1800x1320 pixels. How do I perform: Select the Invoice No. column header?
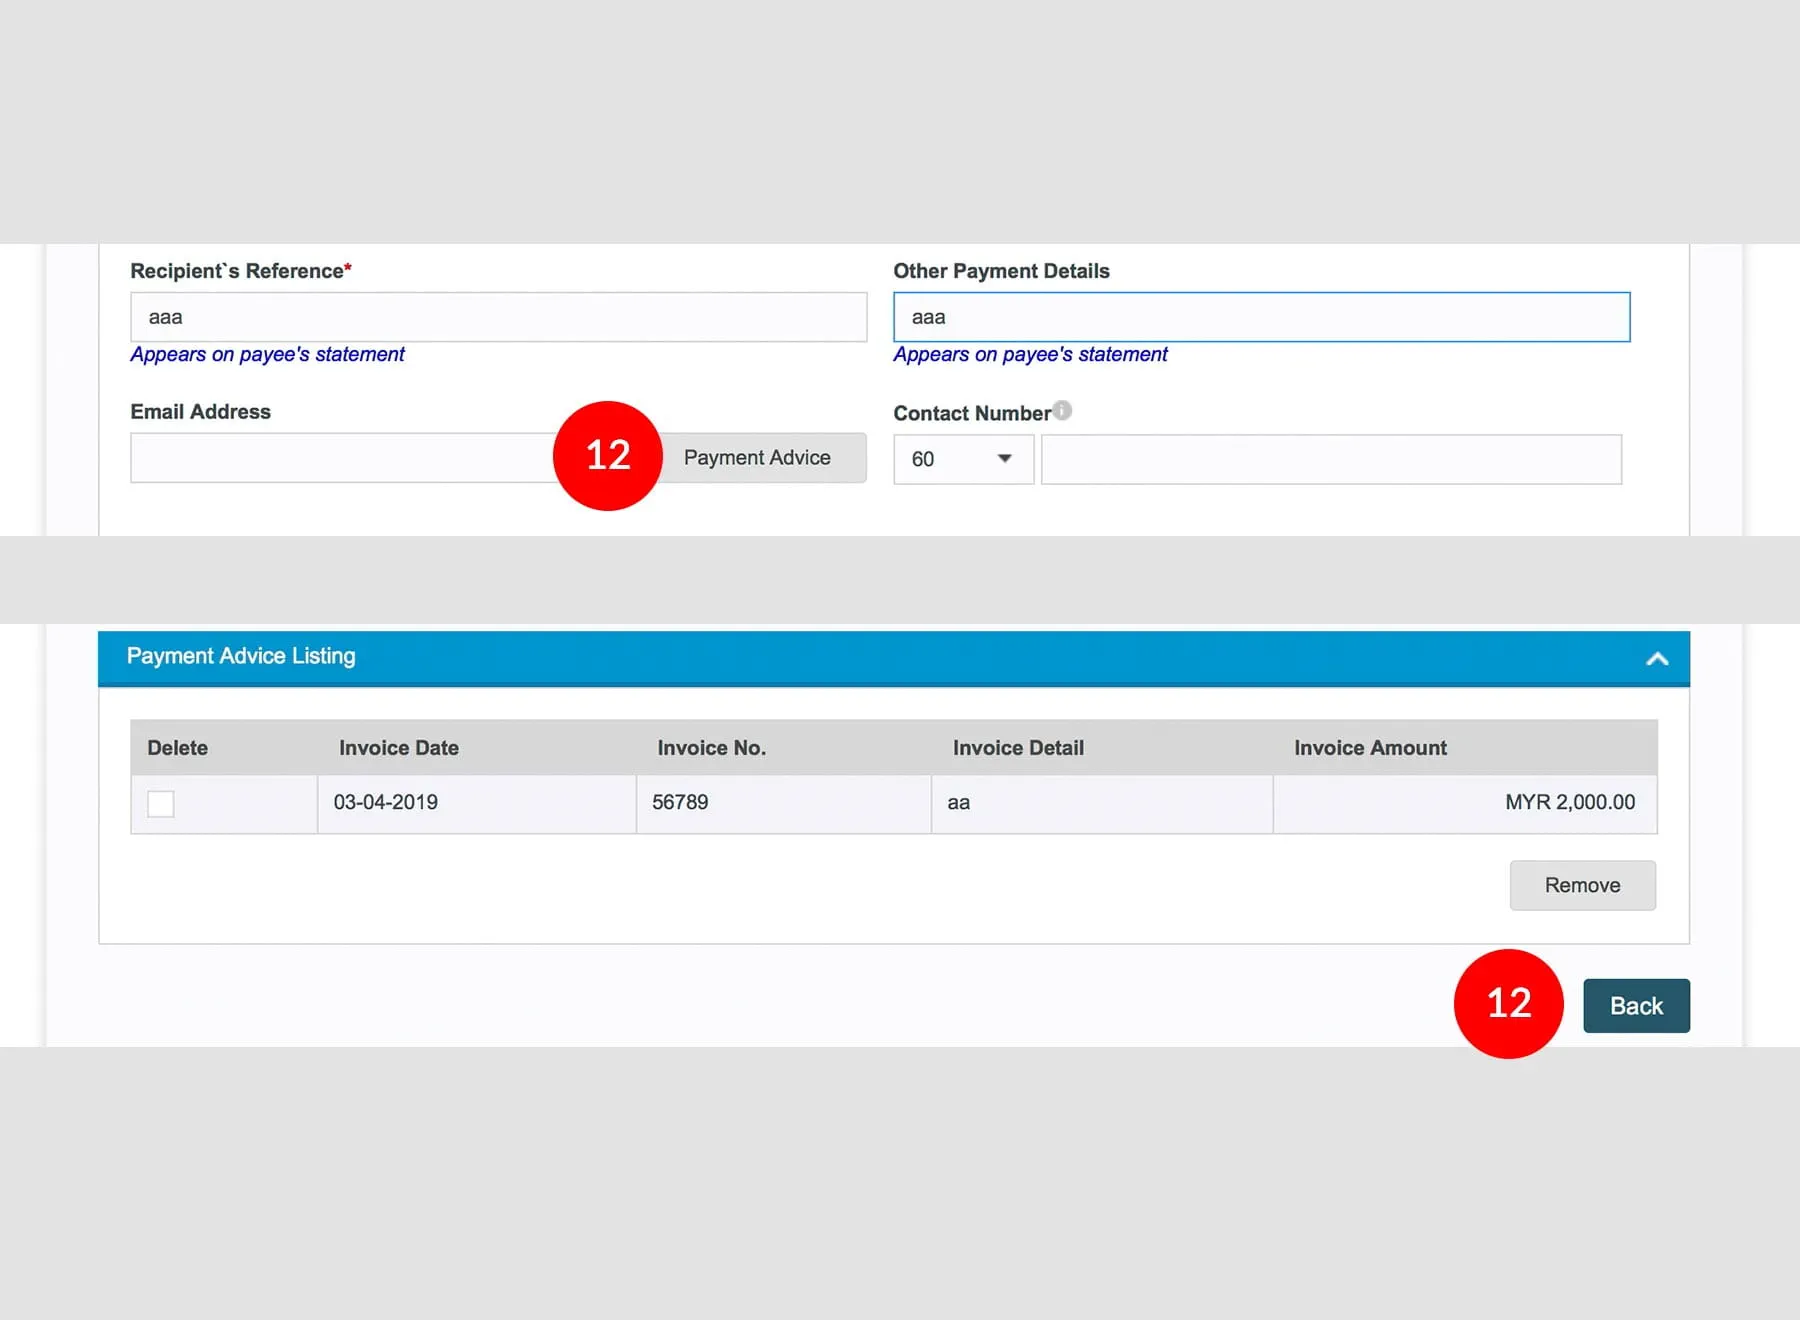711,748
